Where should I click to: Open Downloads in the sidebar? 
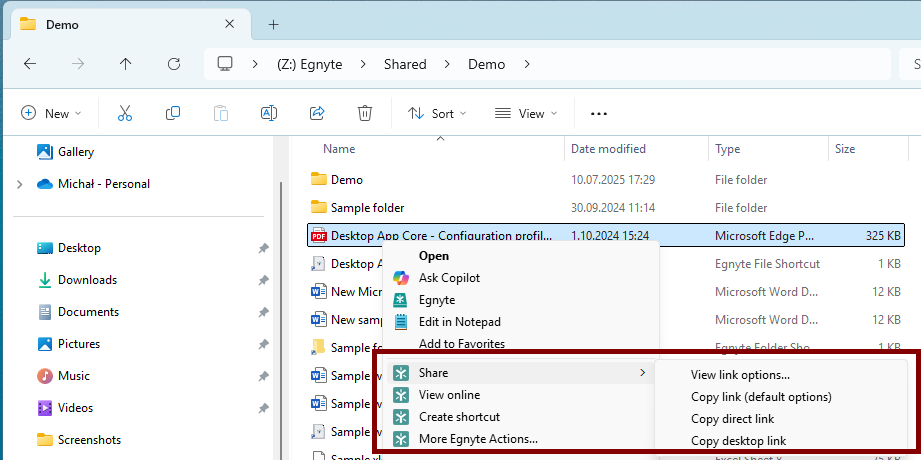tap(87, 280)
